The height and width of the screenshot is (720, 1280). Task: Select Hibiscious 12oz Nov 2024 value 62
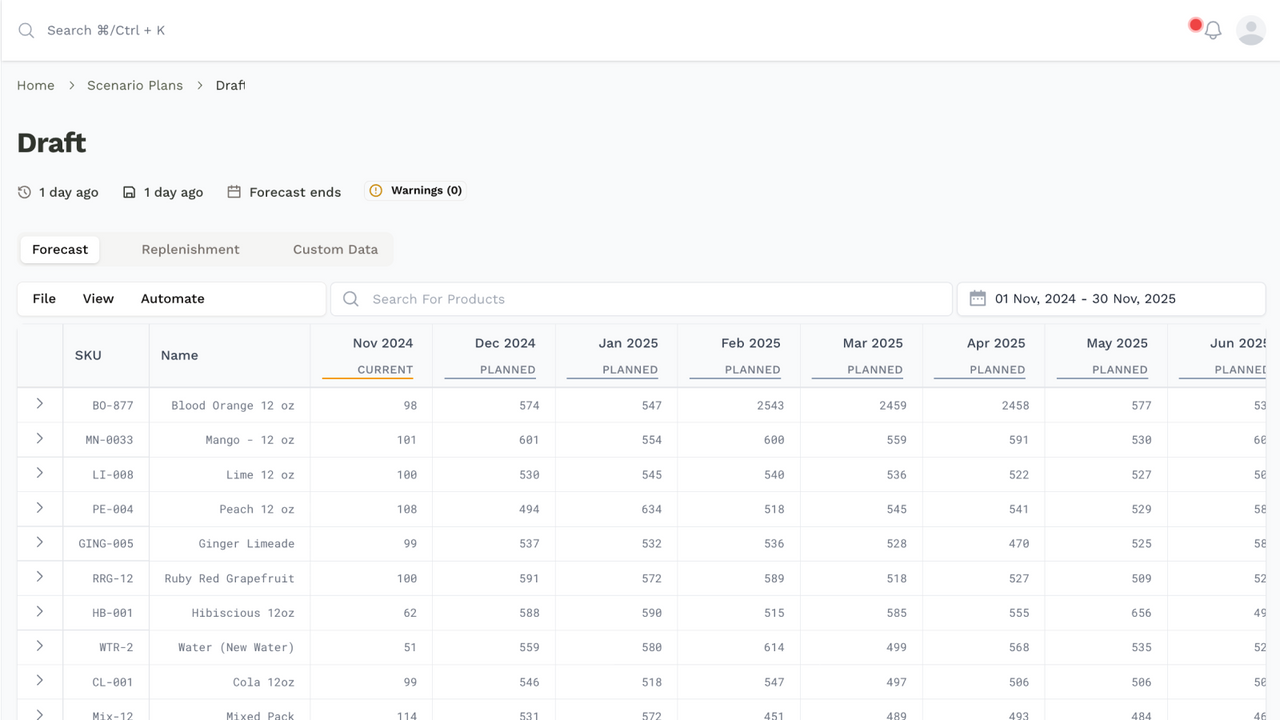point(371,613)
